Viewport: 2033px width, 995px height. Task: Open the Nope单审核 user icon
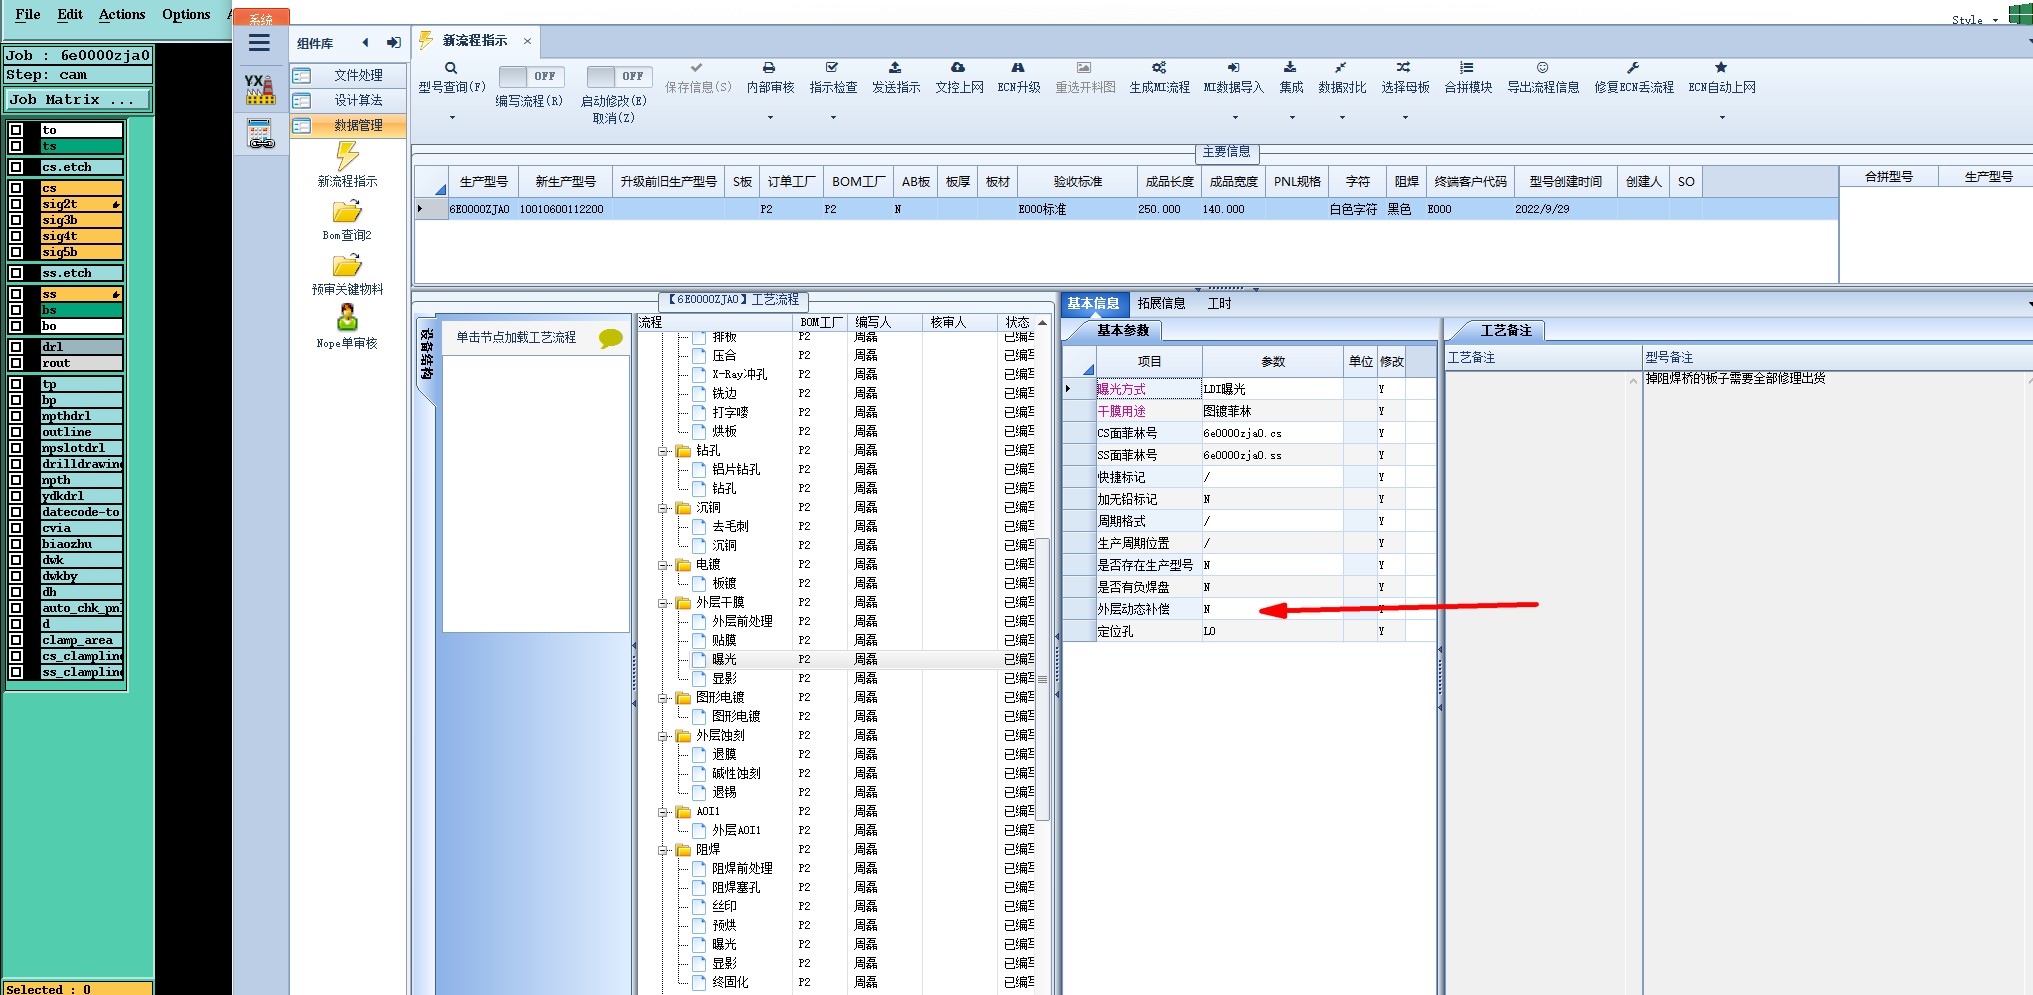[x=347, y=318]
